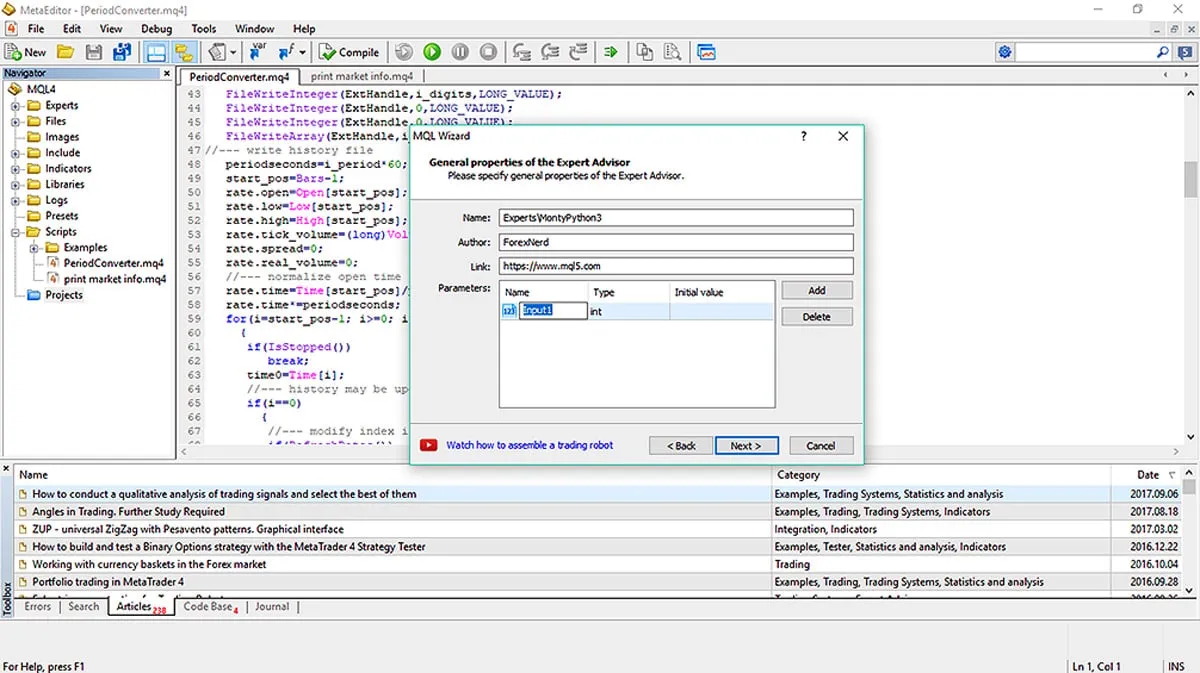Open the dropdown arrow beside functions icon
The image size is (1200, 673).
pos(303,52)
